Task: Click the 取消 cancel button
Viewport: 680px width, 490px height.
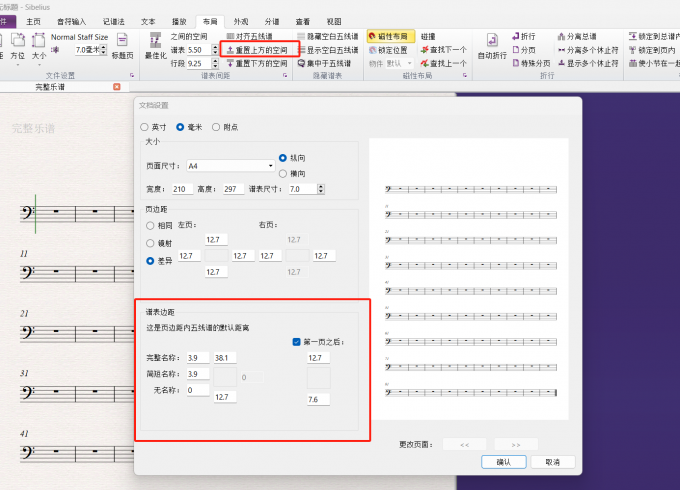Action: pyautogui.click(x=553, y=462)
